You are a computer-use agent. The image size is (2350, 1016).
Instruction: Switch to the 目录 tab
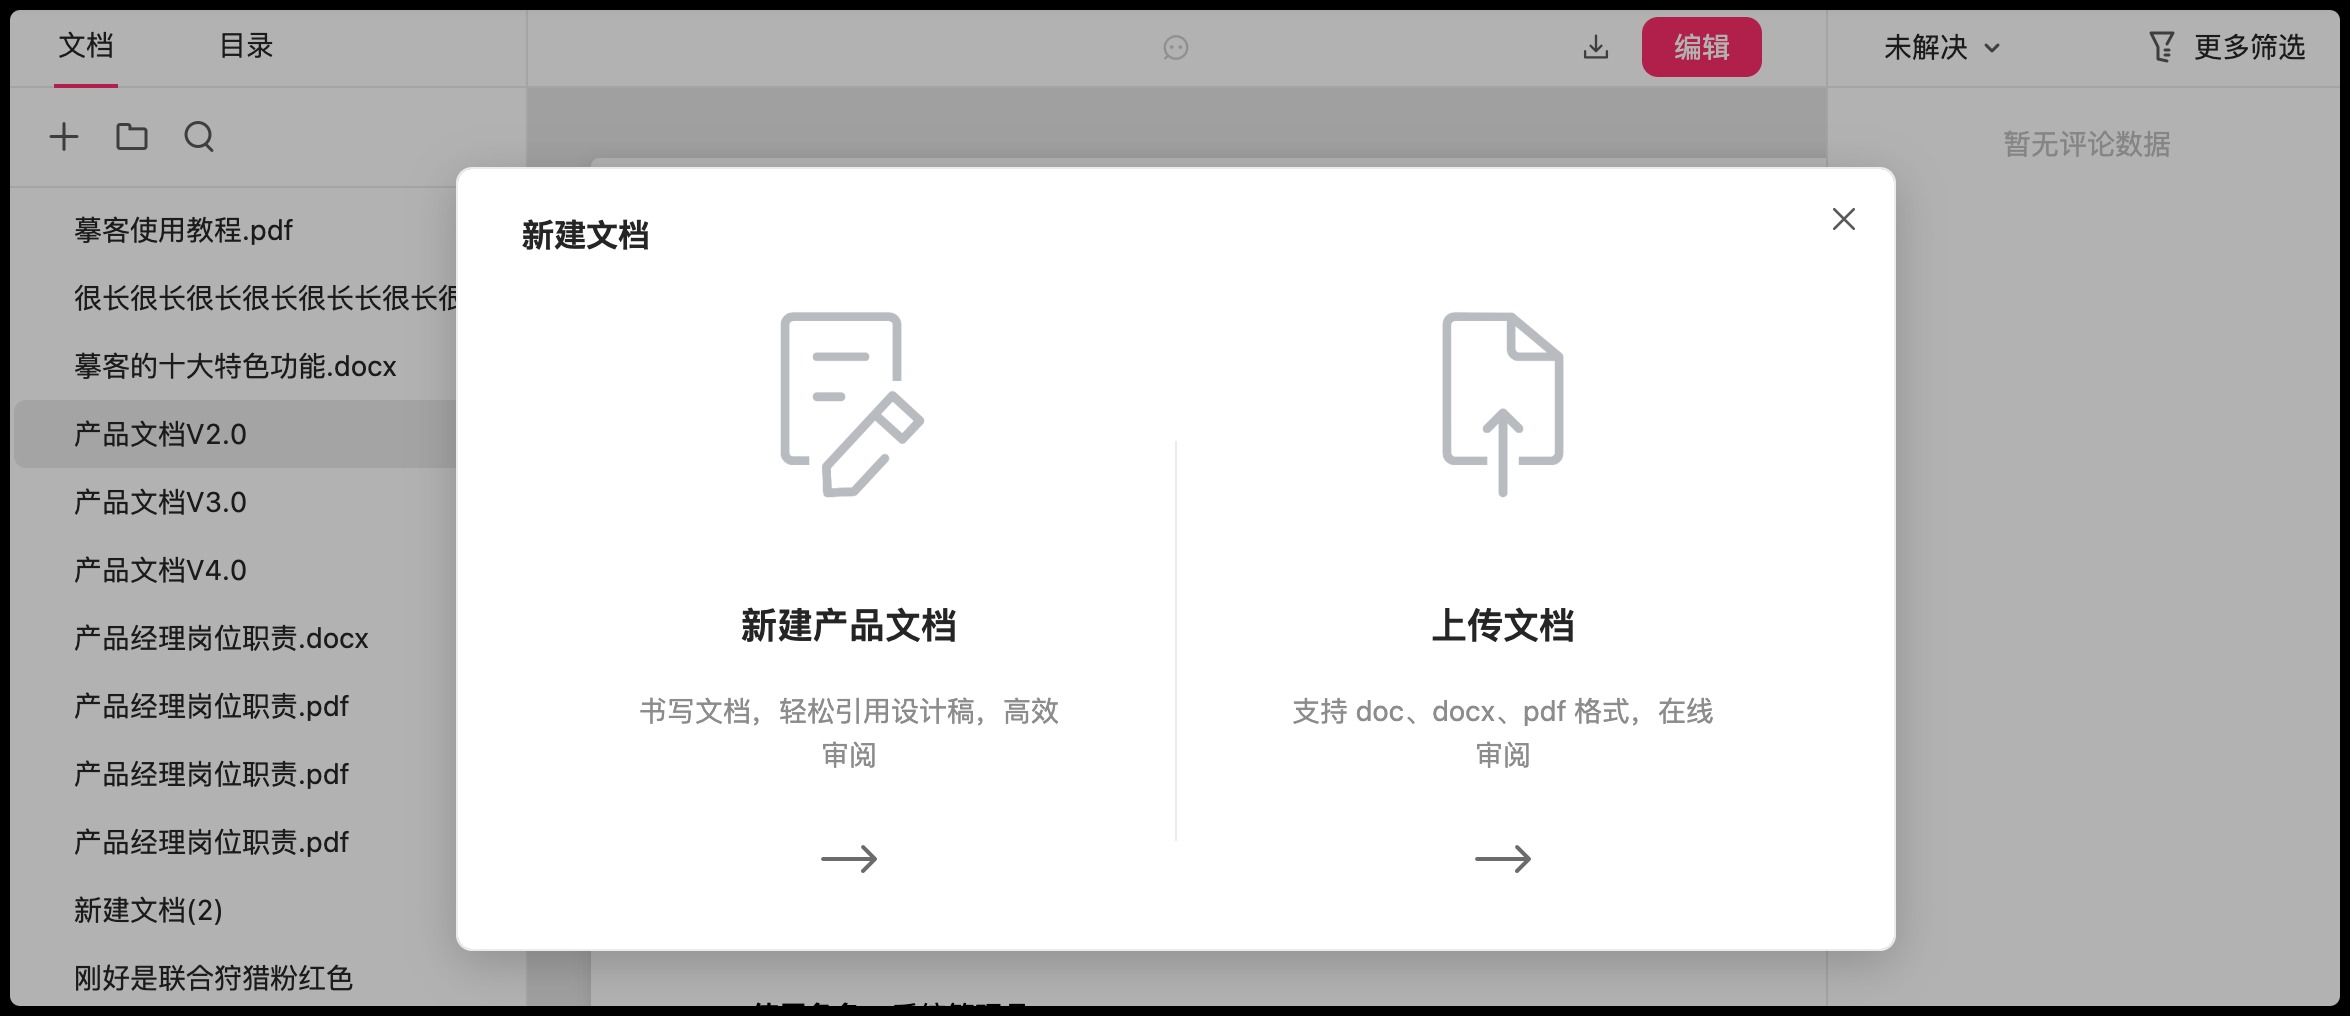point(246,46)
